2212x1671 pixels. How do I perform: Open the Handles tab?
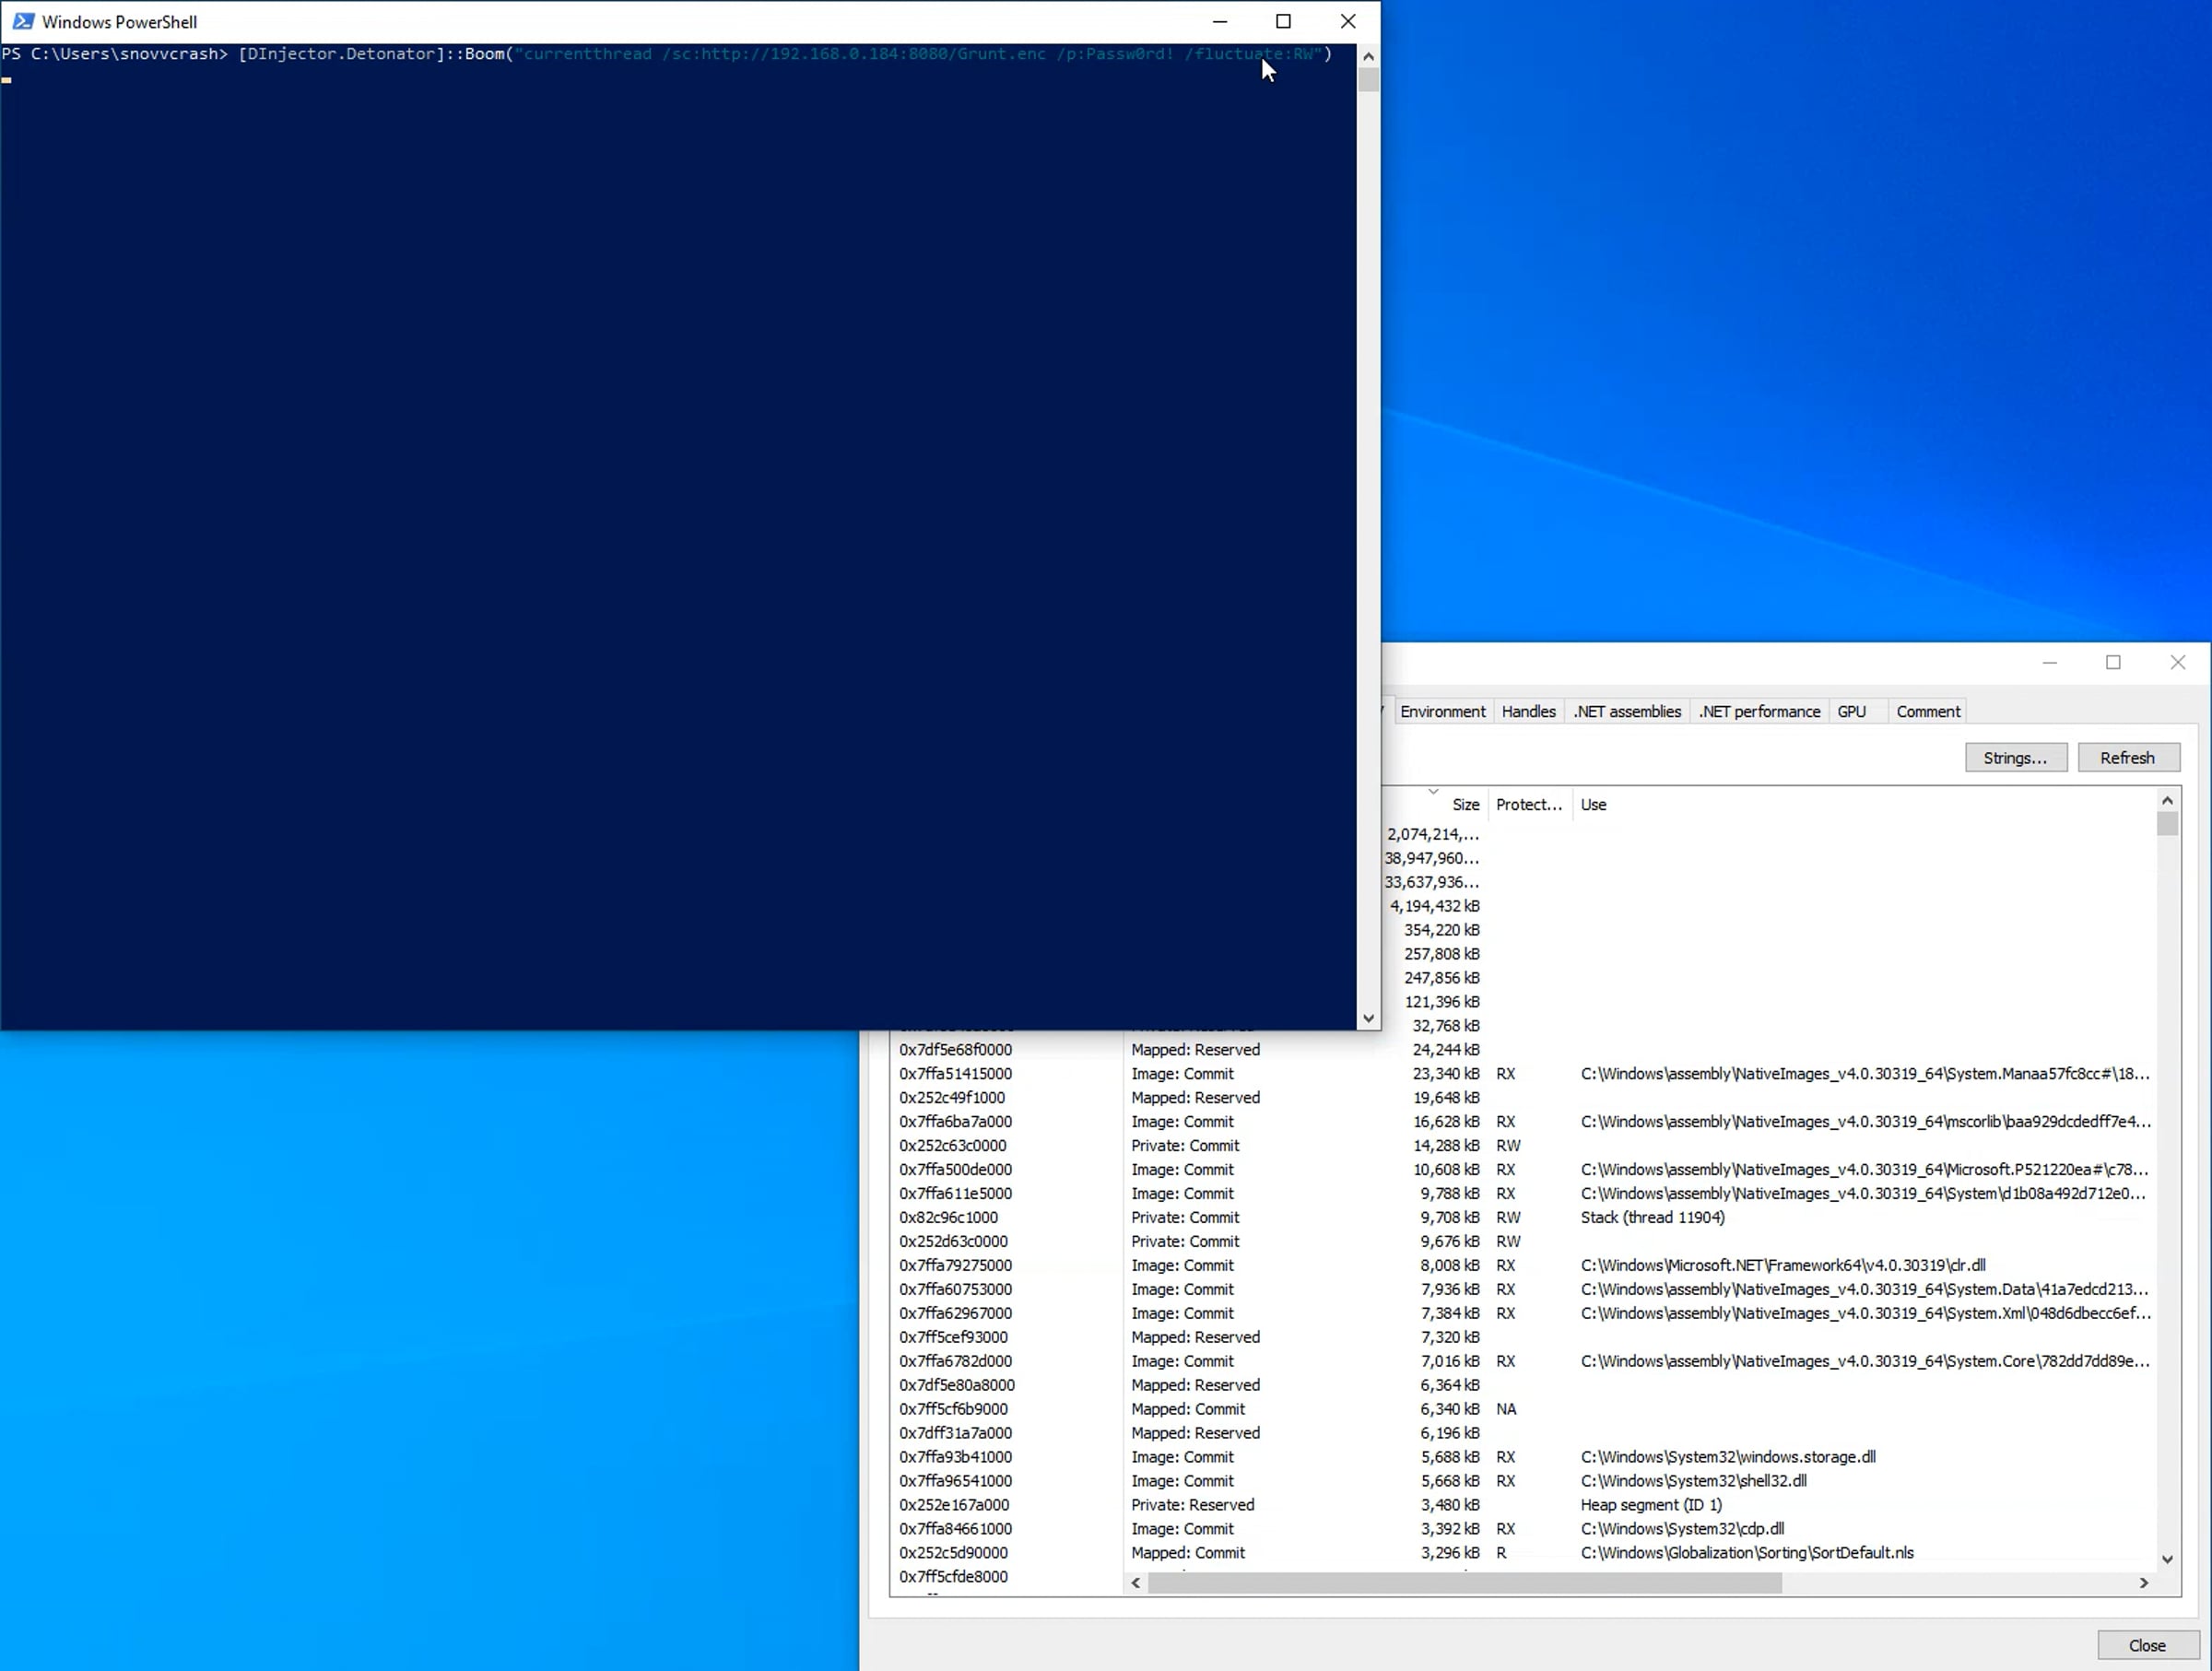pos(1528,711)
